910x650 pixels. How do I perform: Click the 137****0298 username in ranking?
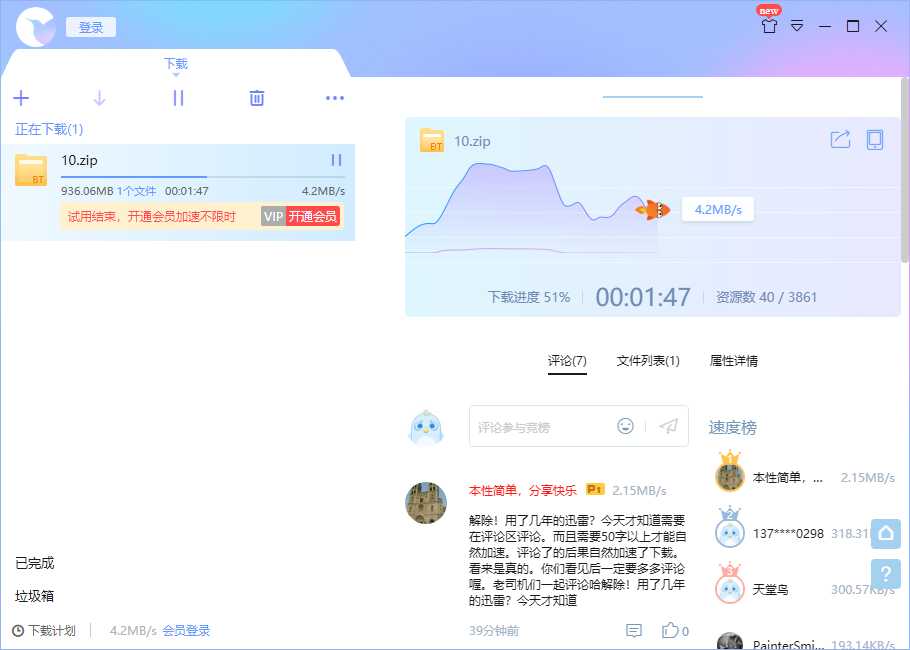click(x=788, y=533)
